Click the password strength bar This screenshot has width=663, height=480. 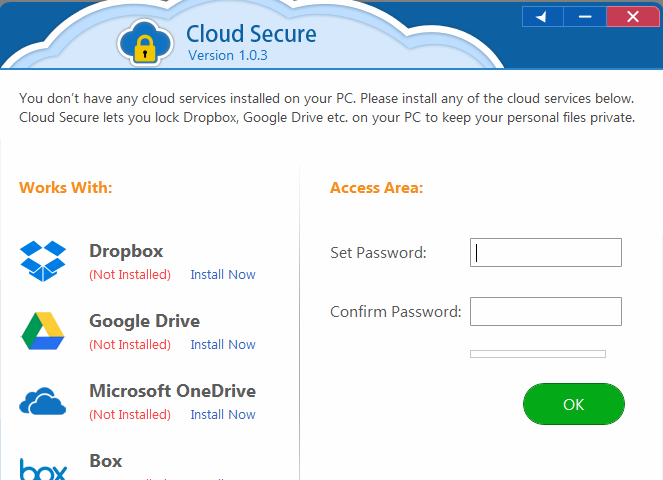point(537,354)
